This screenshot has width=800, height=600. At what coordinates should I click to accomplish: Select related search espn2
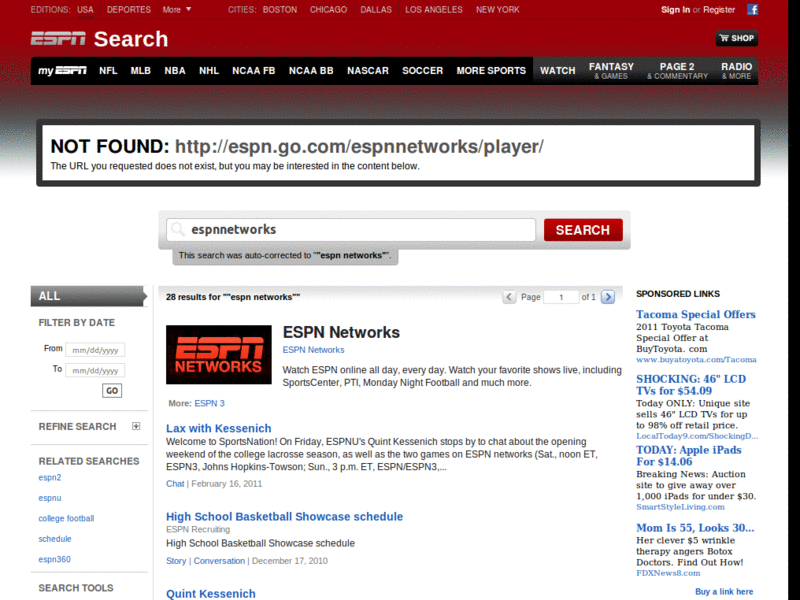point(49,478)
